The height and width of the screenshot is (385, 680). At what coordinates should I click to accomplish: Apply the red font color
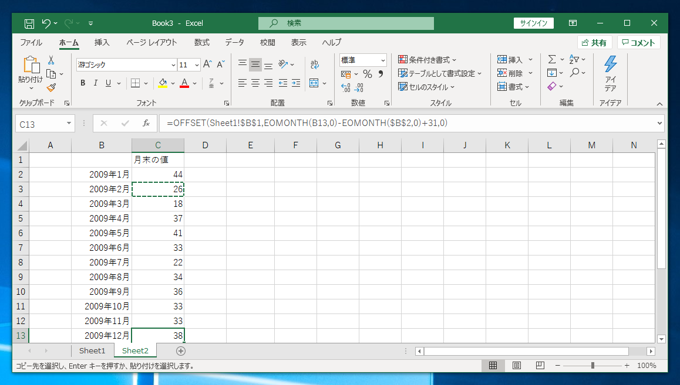tap(184, 83)
